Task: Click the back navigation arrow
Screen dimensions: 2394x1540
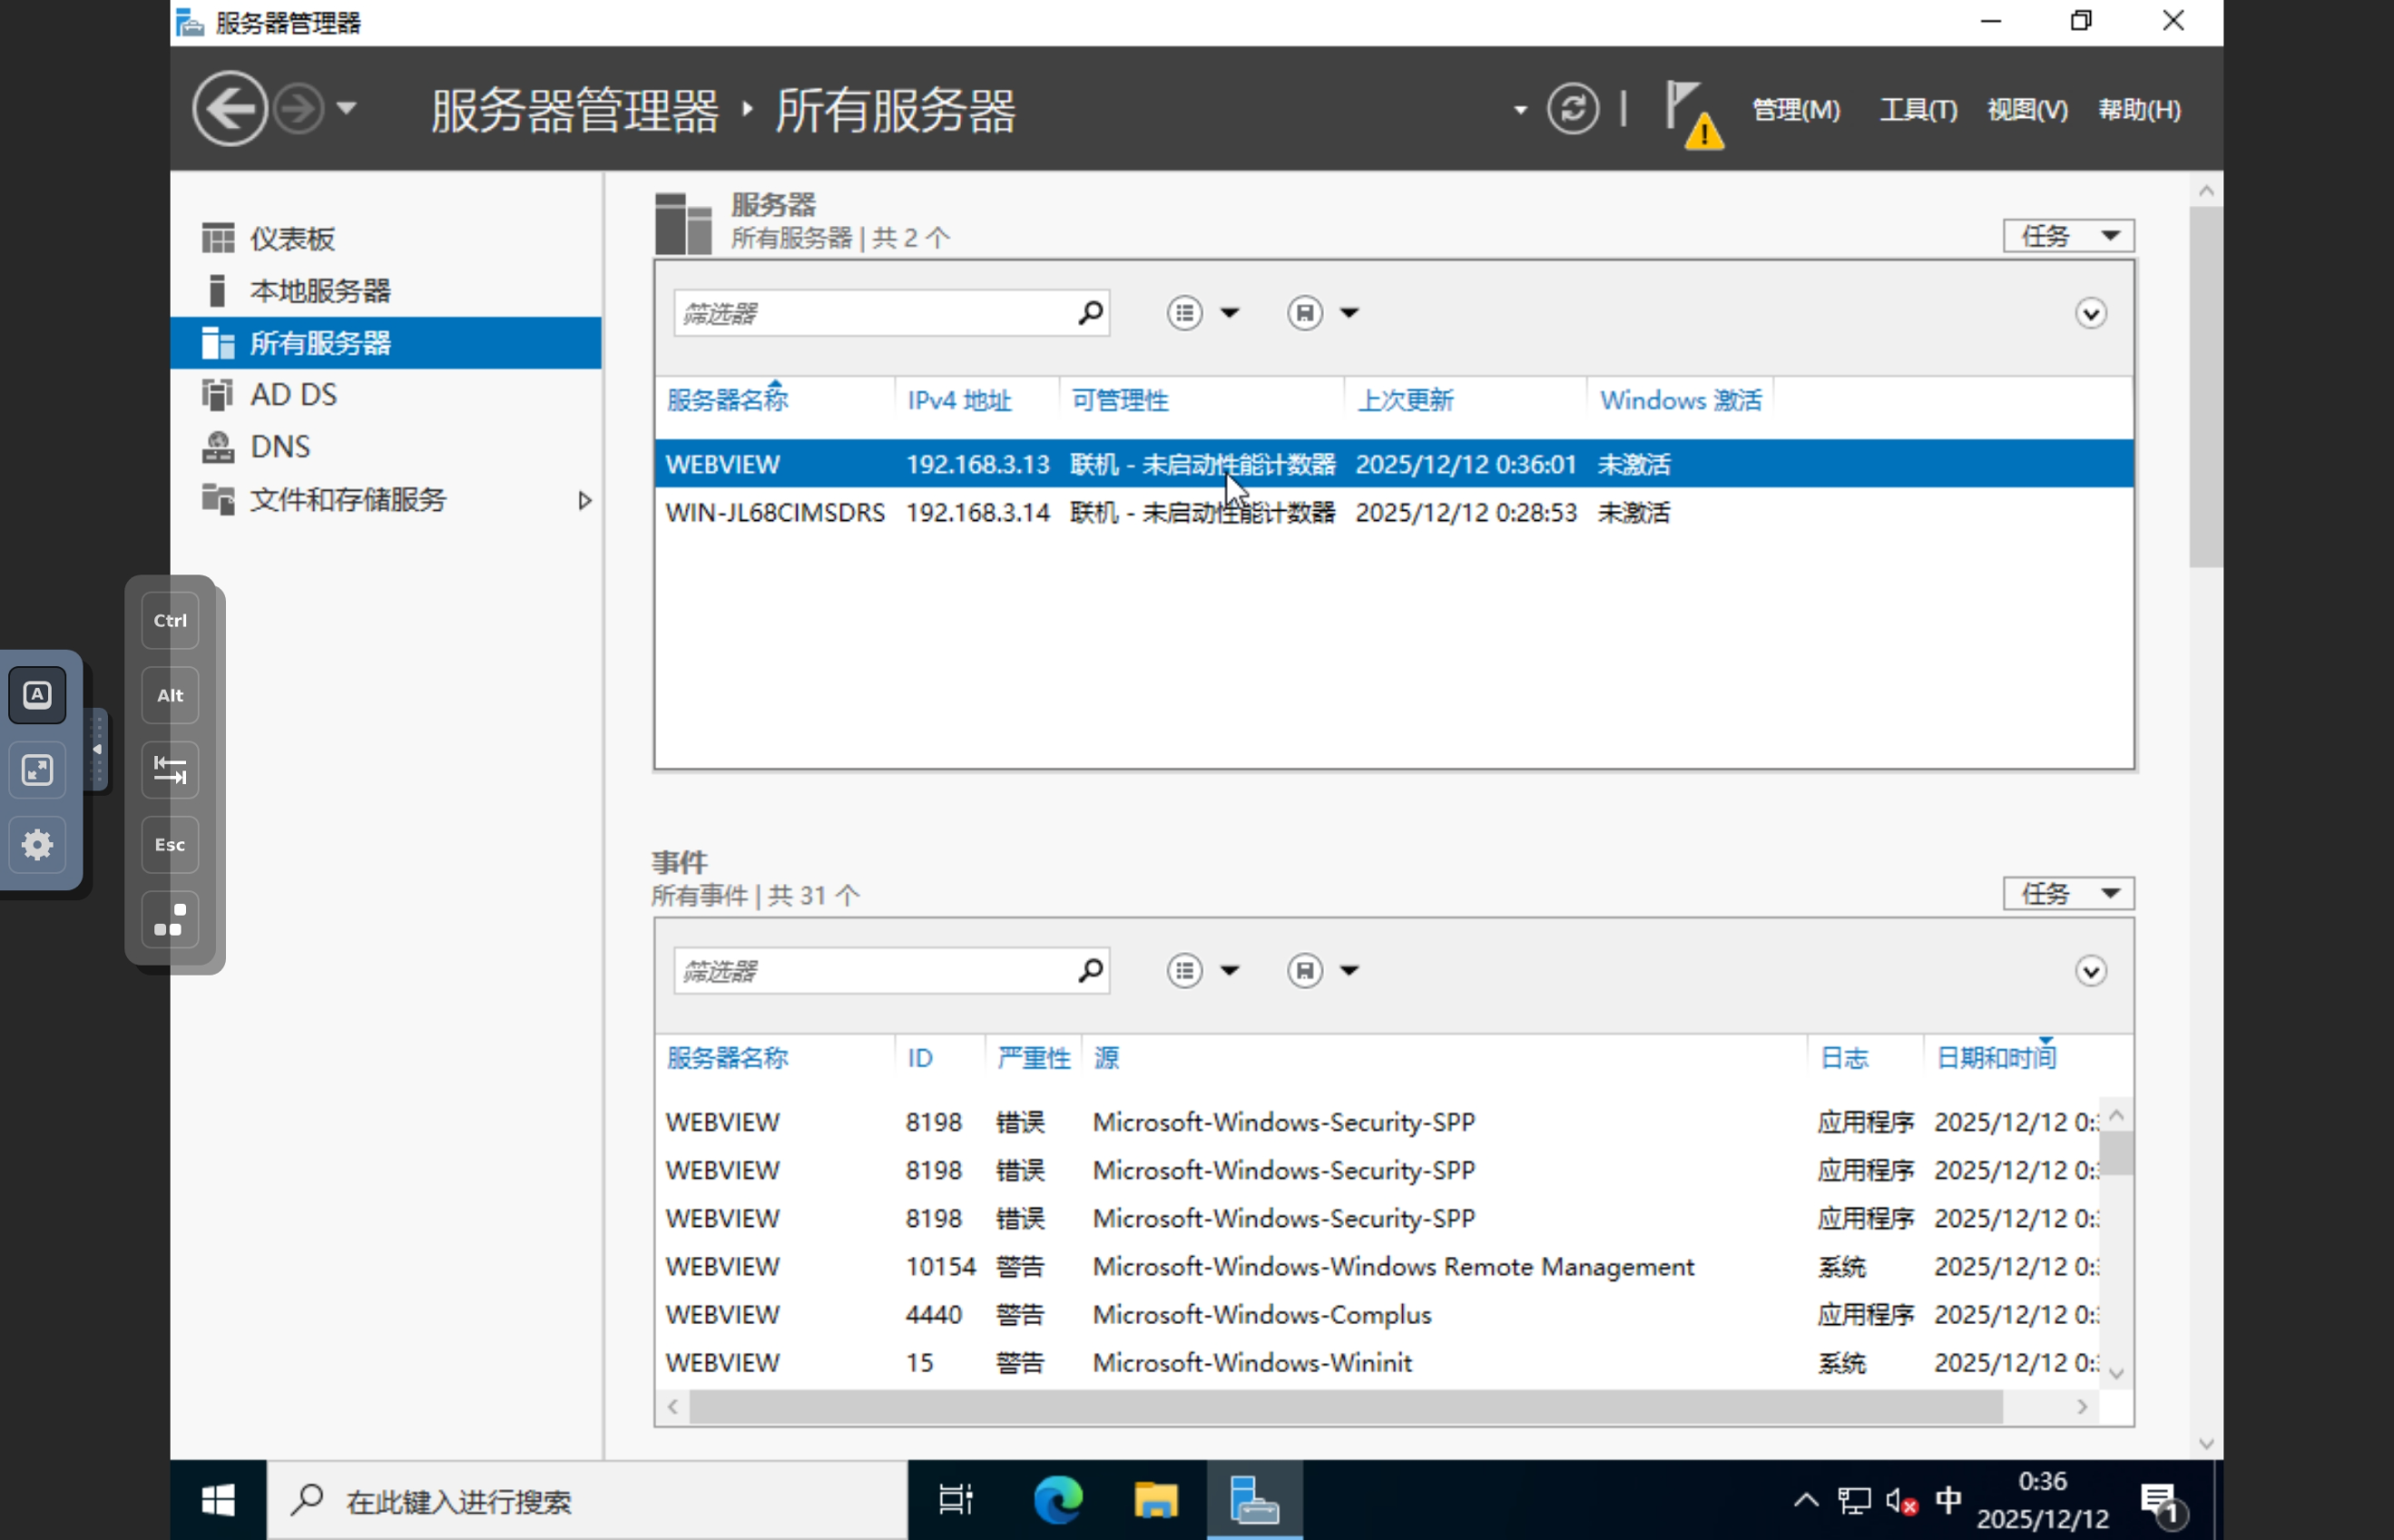Action: 230,109
